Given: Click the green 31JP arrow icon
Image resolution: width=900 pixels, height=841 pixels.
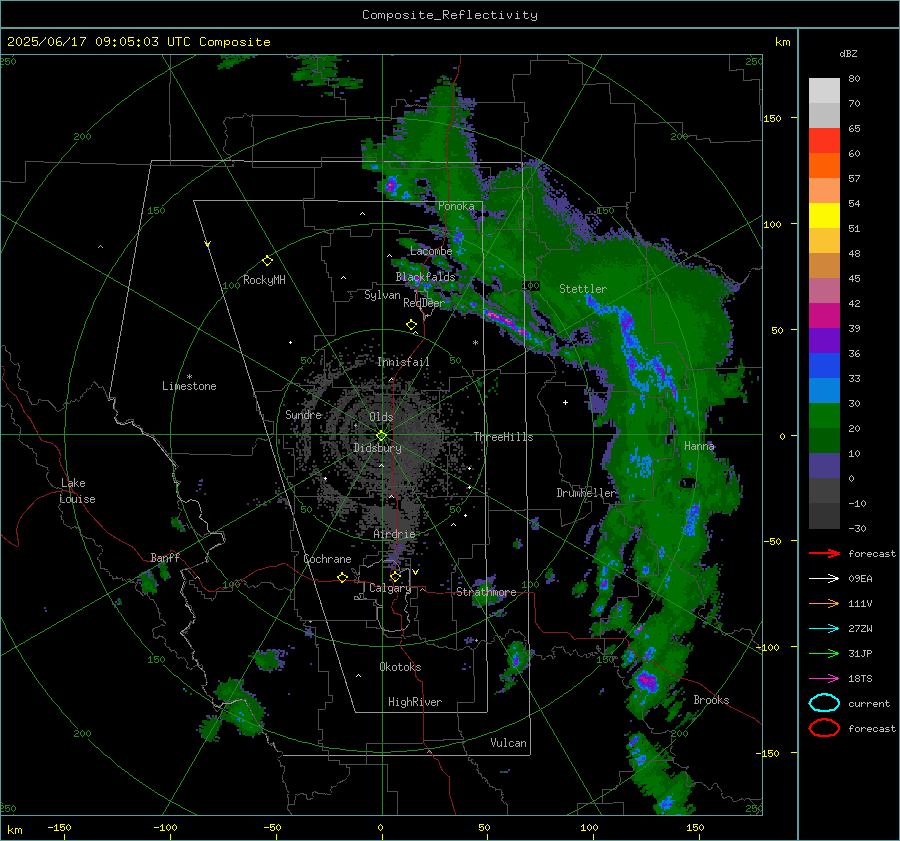Looking at the screenshot, I should point(824,653).
